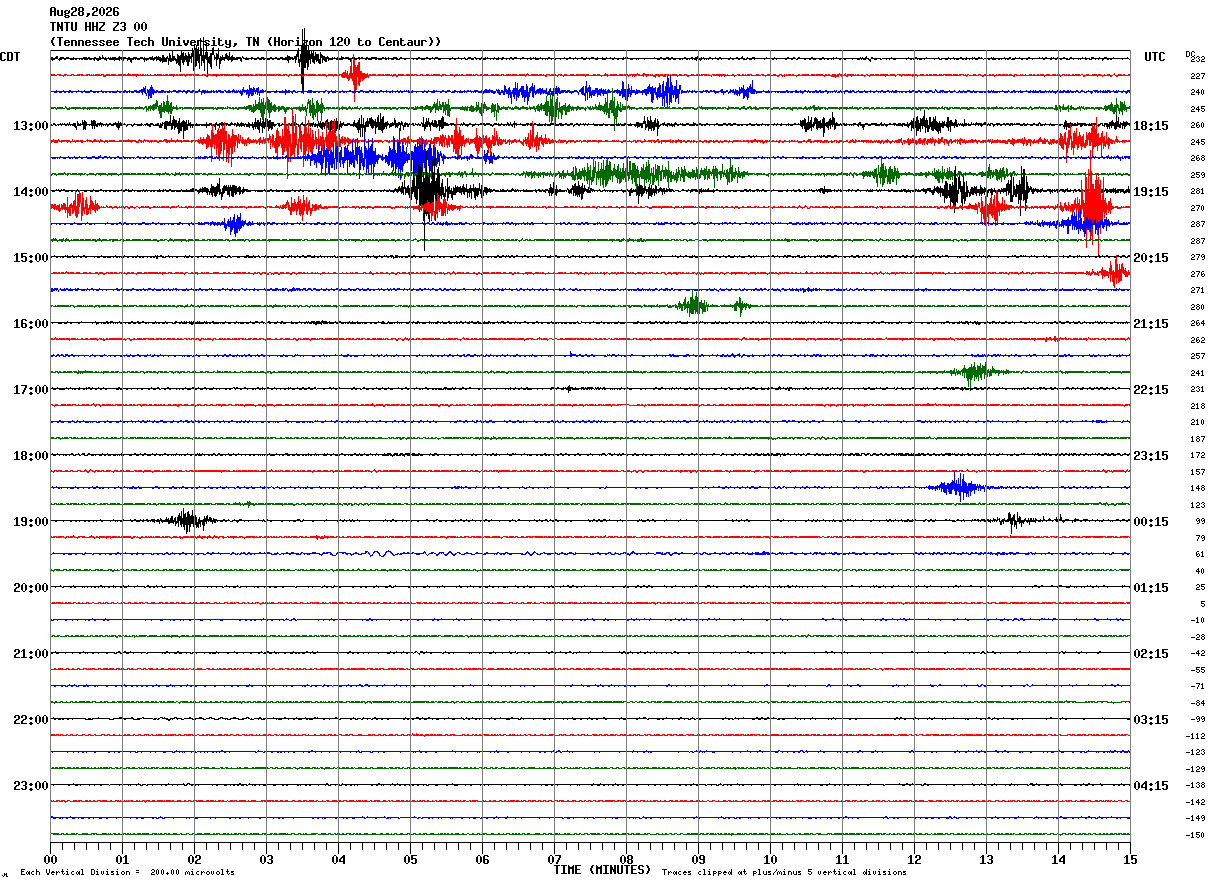1210x886 pixels.
Task: Select the 13:00 CDT time label
Action: pos(31,126)
